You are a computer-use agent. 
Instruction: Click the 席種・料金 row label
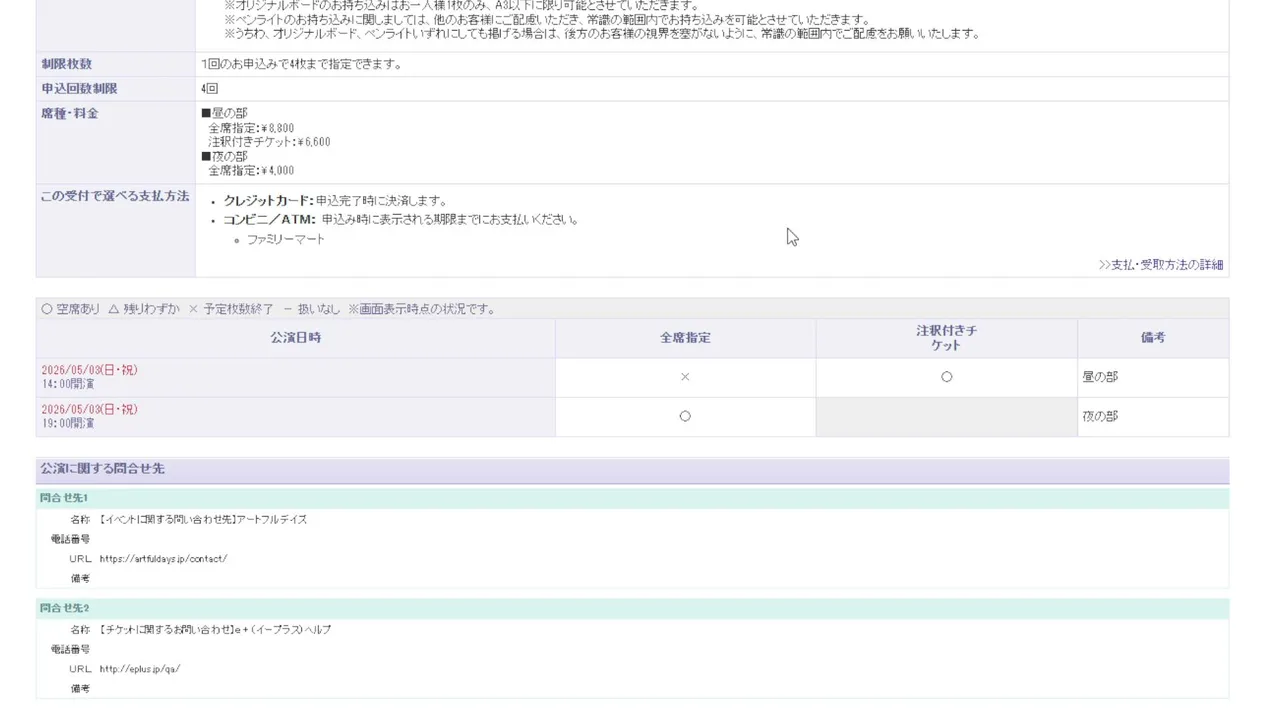[x=70, y=114]
